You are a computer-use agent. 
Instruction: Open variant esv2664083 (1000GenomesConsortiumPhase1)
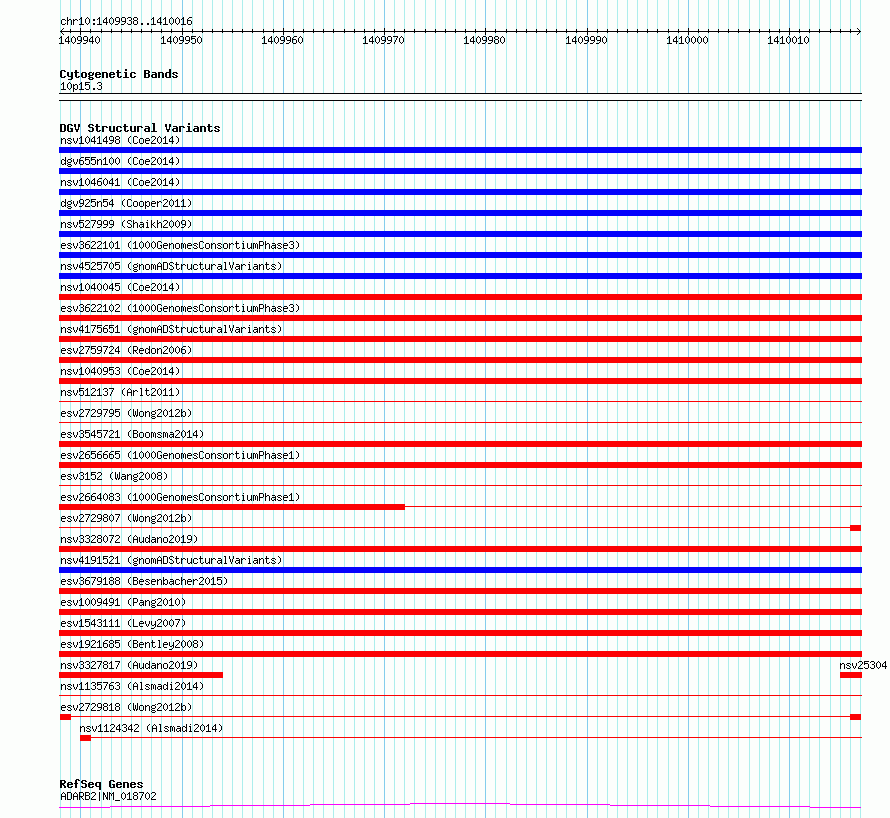coord(180,497)
